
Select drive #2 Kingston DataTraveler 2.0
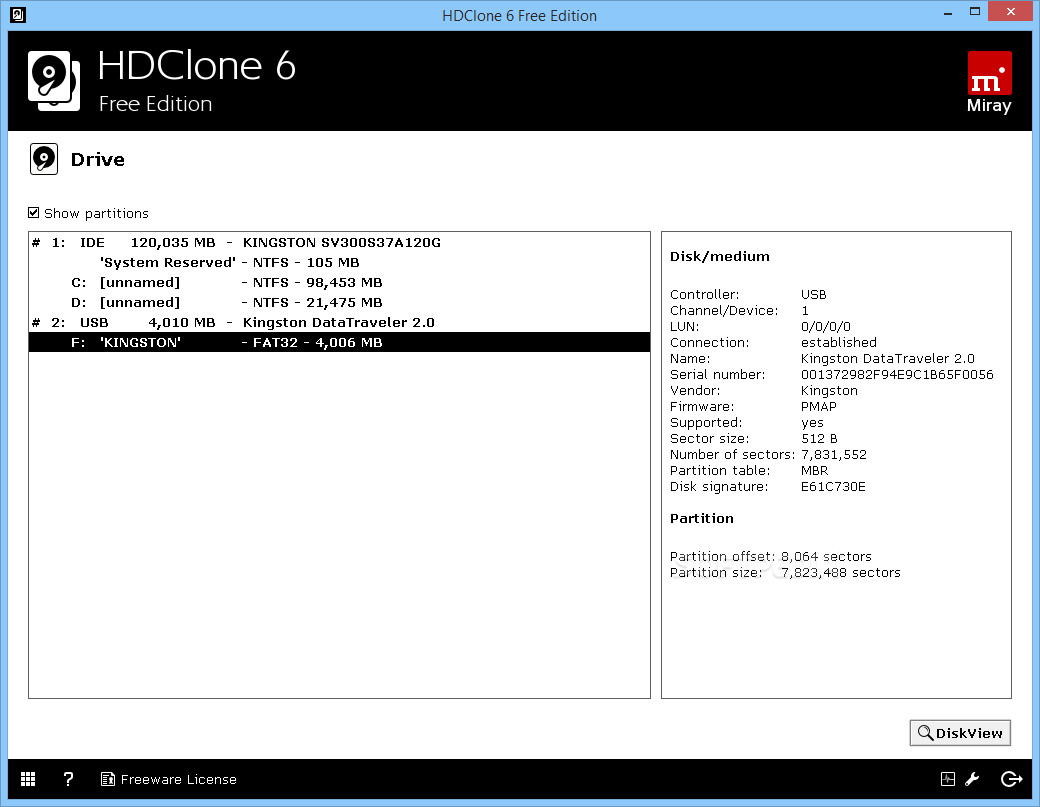click(339, 322)
